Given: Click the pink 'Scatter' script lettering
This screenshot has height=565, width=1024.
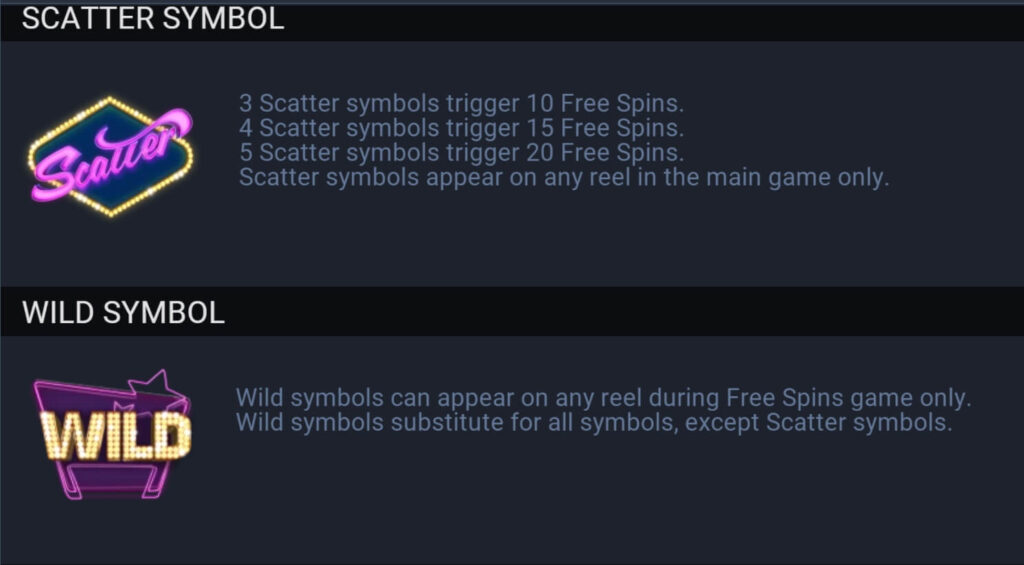Looking at the screenshot, I should click(112, 154).
